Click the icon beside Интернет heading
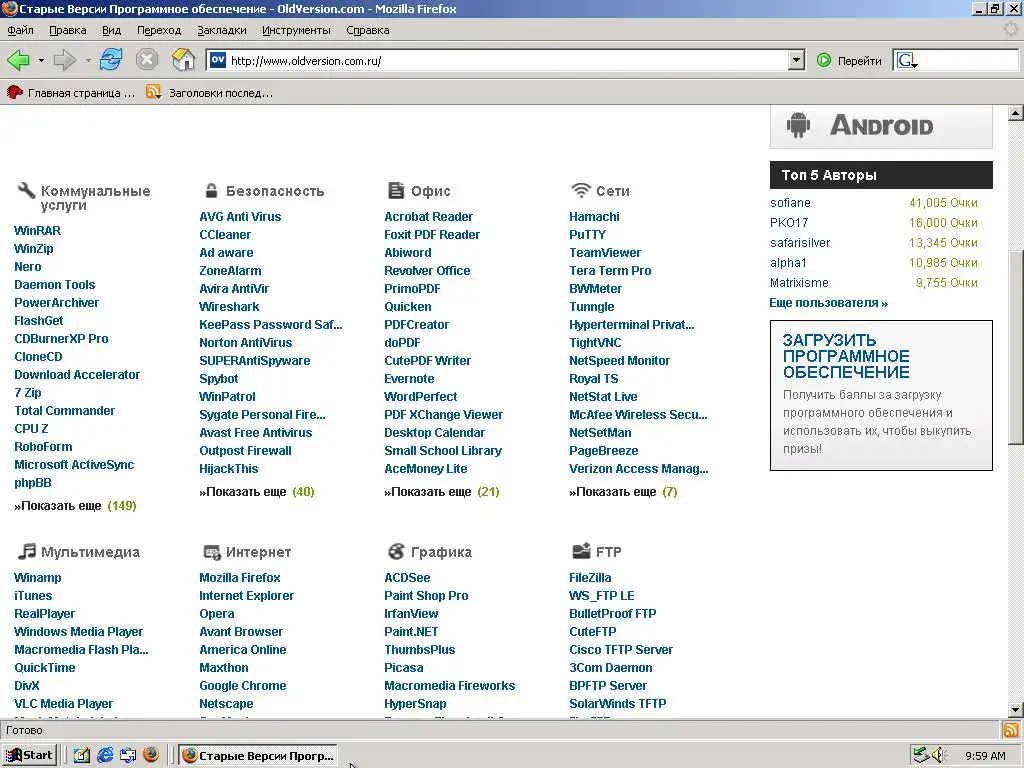 click(x=212, y=552)
